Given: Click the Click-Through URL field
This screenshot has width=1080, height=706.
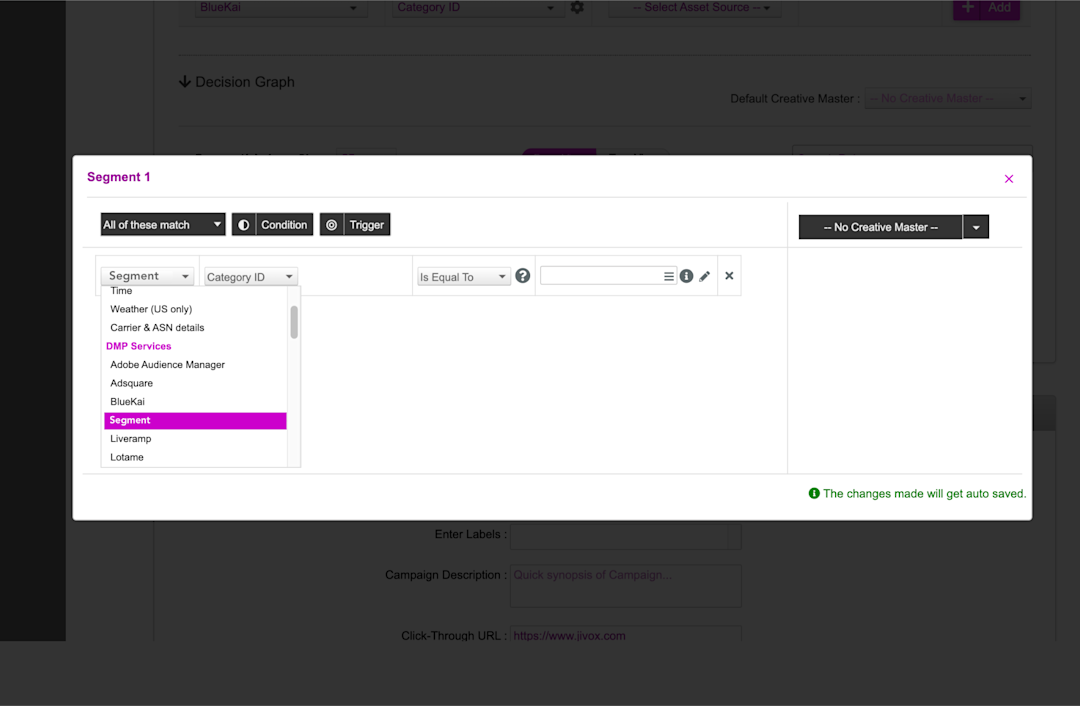Looking at the screenshot, I should pyautogui.click(x=625, y=634).
